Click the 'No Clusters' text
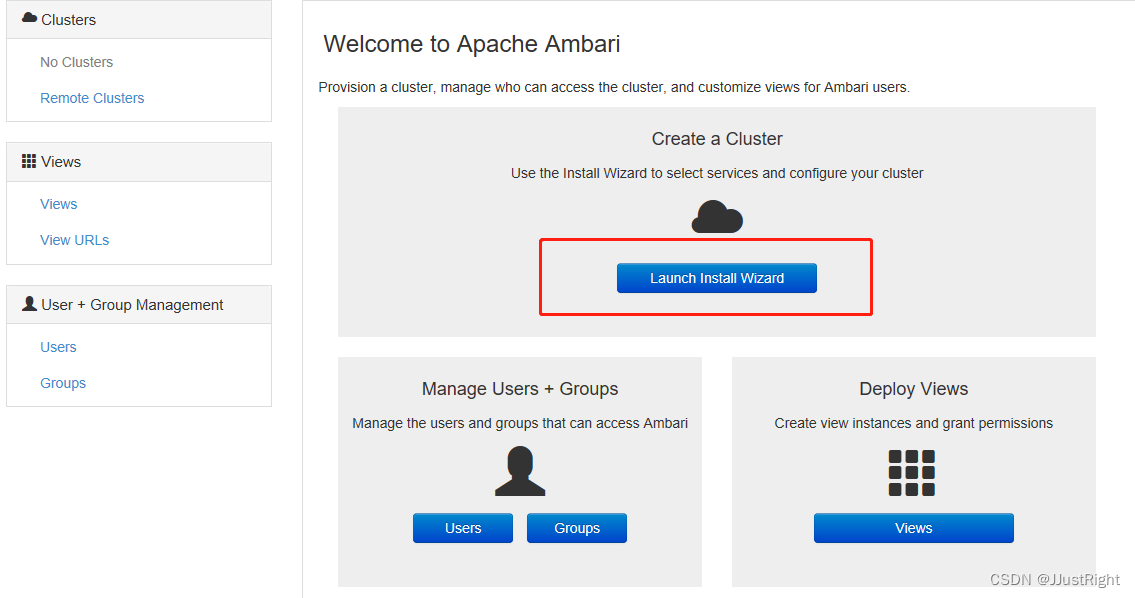The image size is (1135, 598). point(77,62)
